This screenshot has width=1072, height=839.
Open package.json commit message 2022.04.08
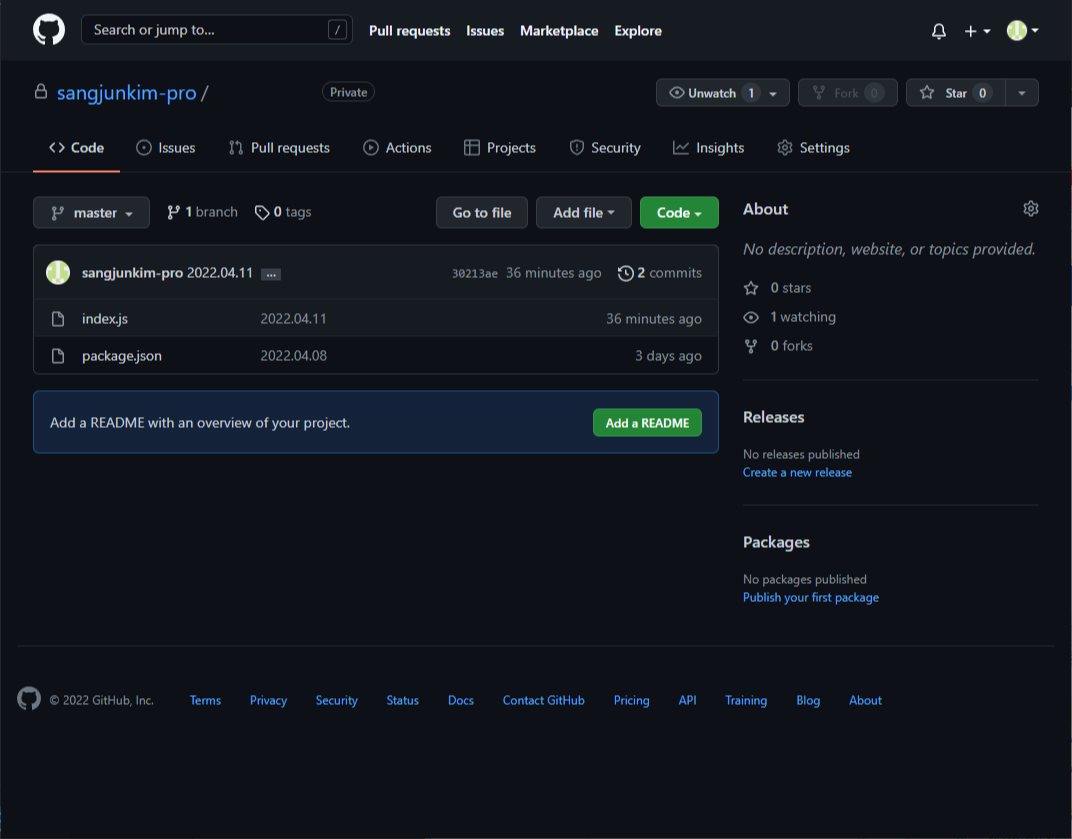293,356
